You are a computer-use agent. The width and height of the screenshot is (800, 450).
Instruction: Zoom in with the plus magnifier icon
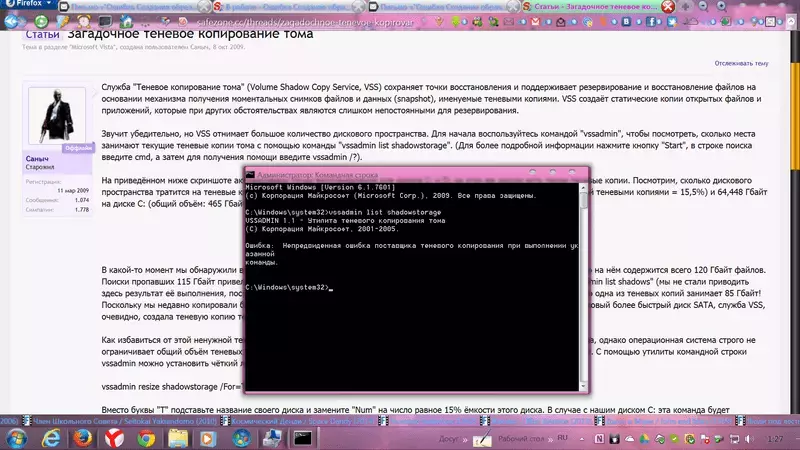[x=721, y=6]
